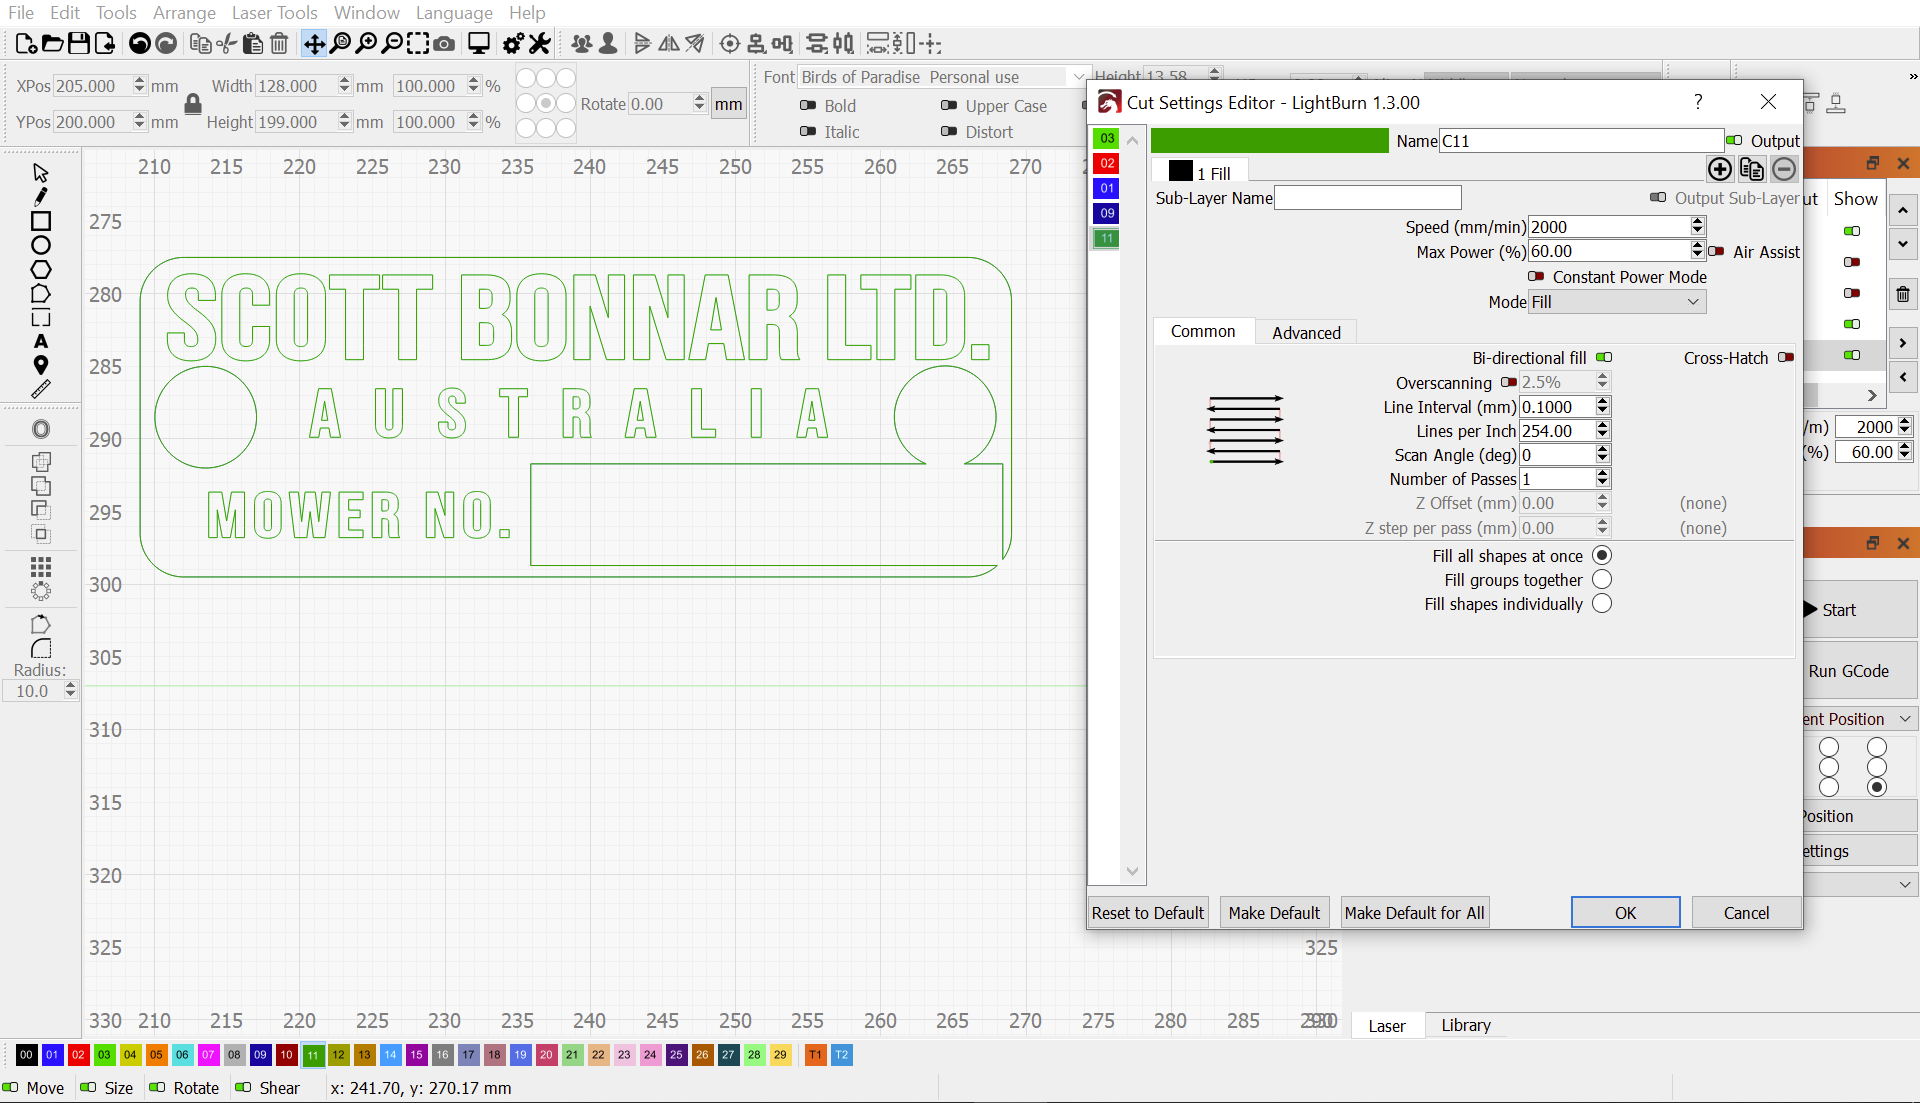Adjust Scan Angle spinner
The width and height of the screenshot is (1920, 1103).
pyautogui.click(x=1603, y=455)
